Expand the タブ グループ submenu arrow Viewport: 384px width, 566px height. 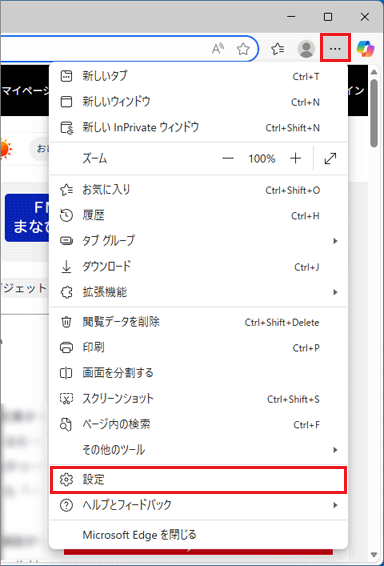point(335,241)
